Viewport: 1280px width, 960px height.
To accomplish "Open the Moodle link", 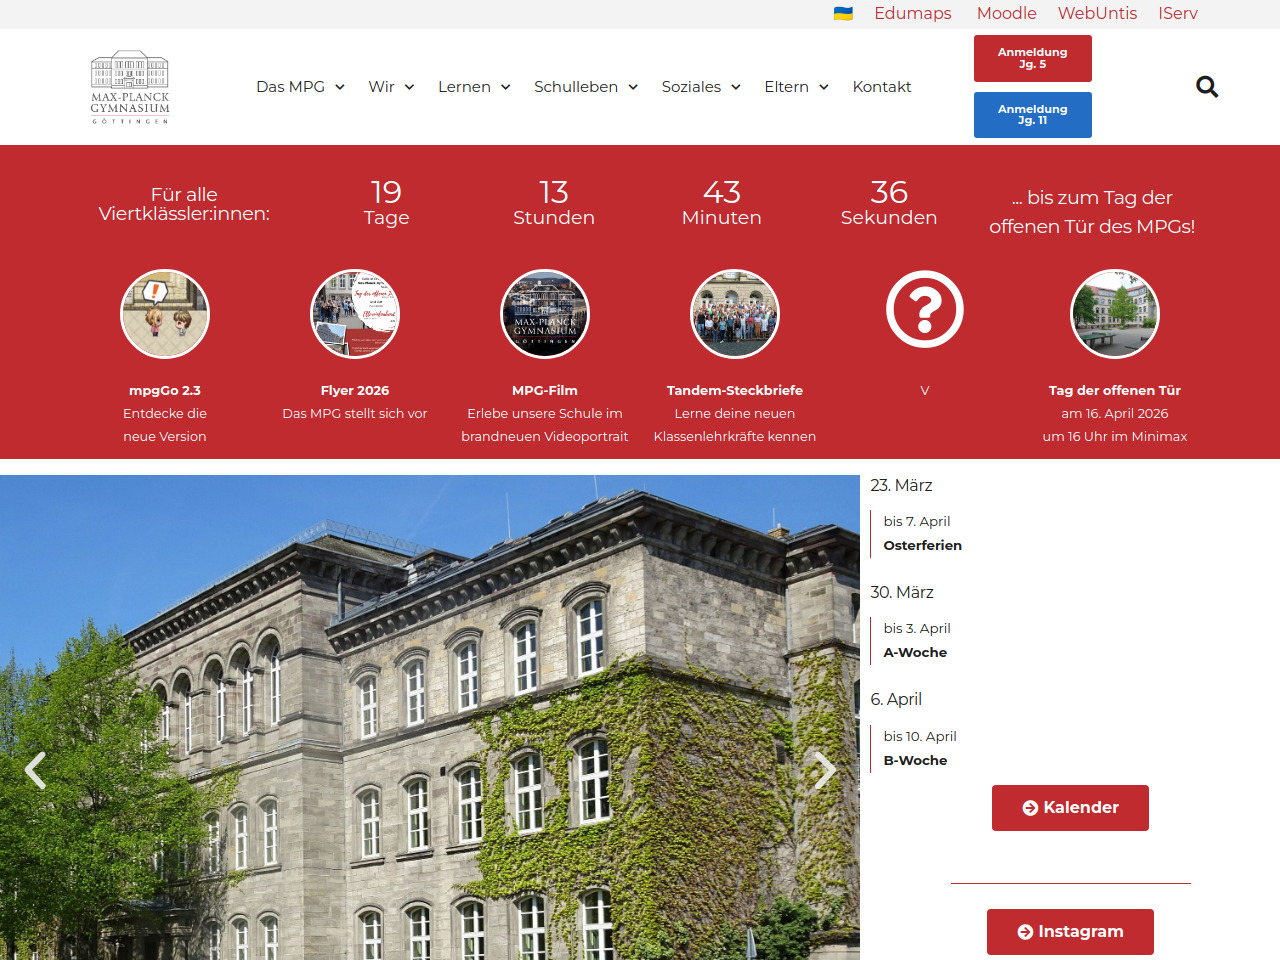I will [x=1006, y=14].
